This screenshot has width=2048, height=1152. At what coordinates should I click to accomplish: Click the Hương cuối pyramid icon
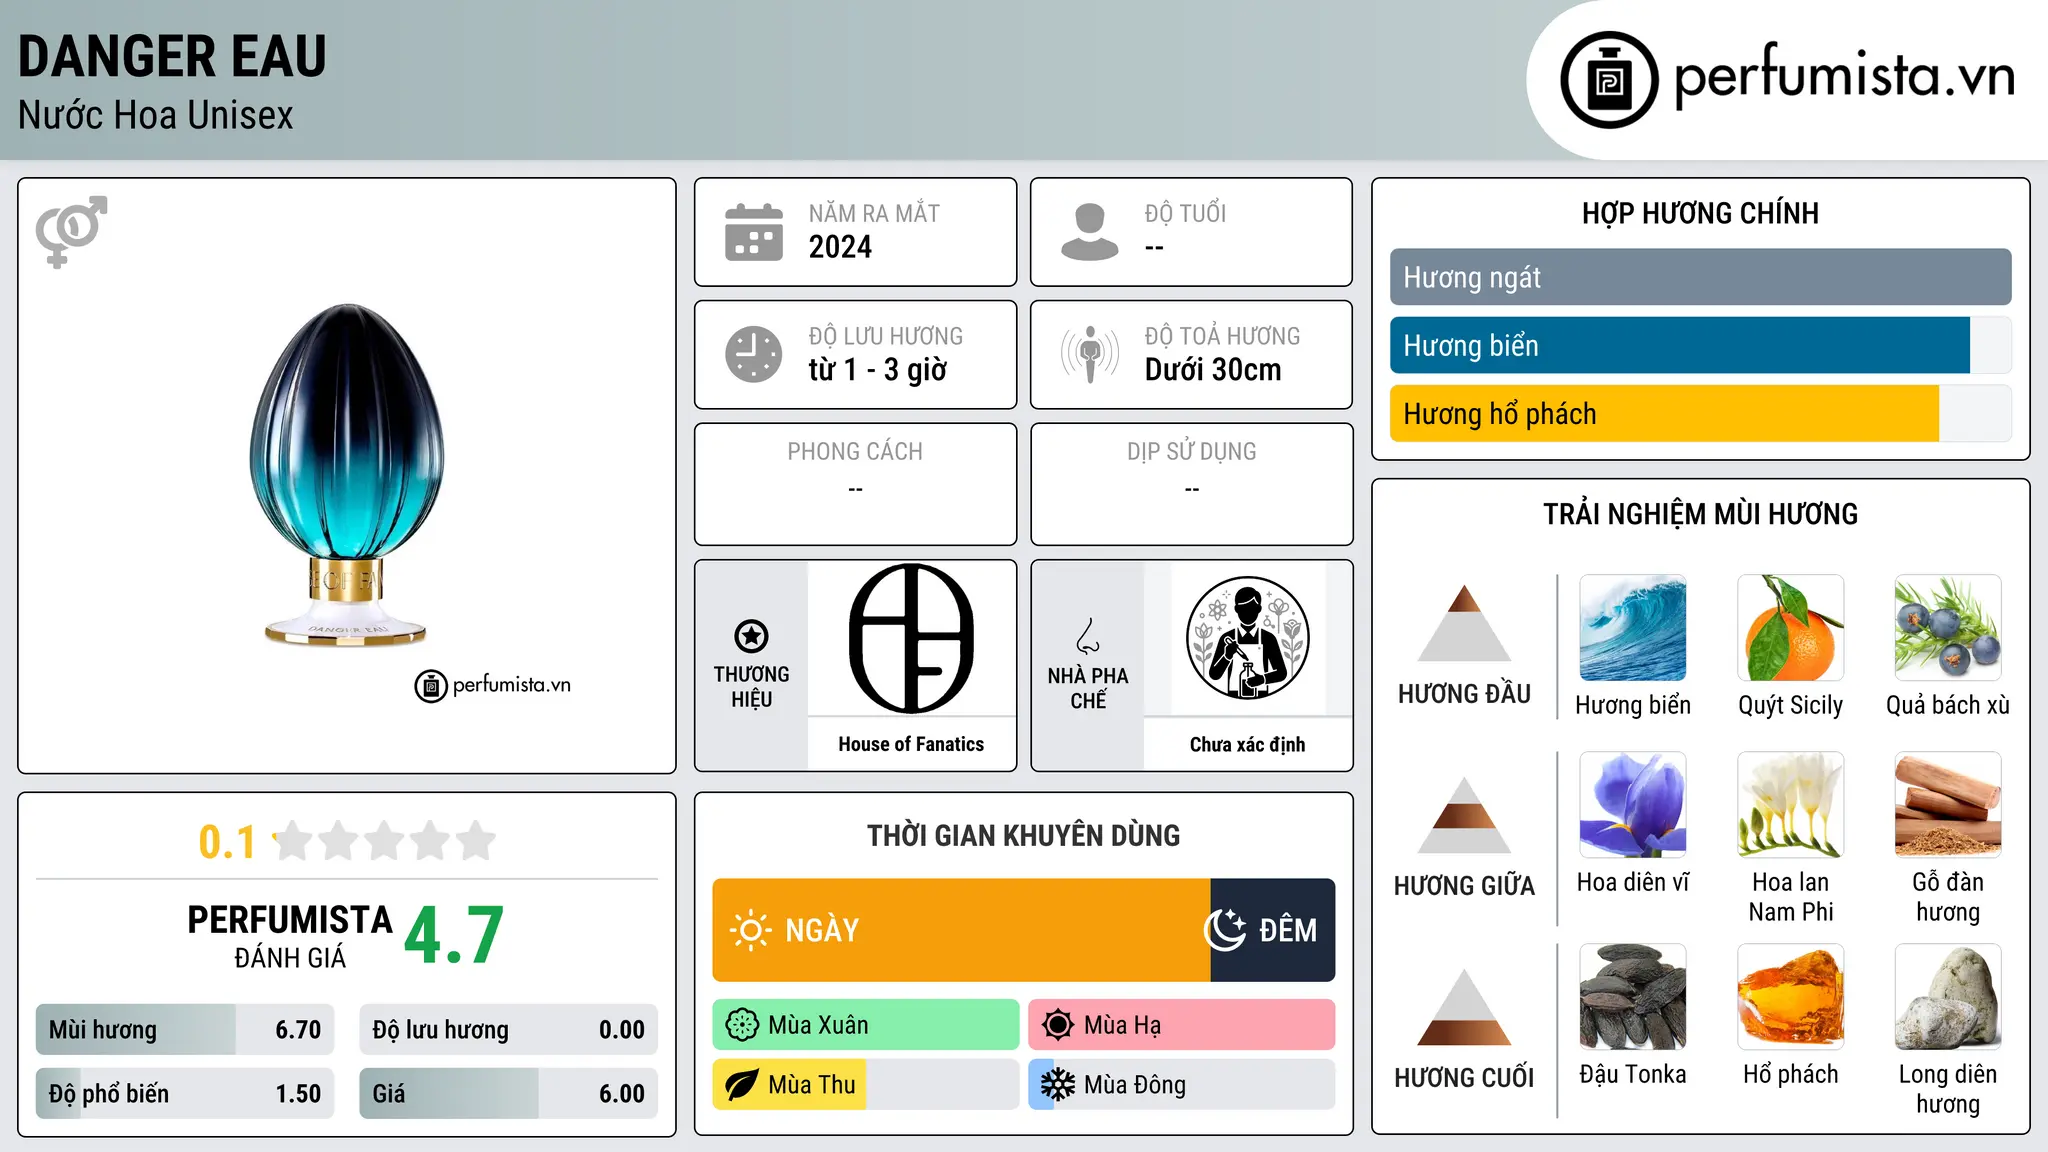(x=1464, y=1007)
